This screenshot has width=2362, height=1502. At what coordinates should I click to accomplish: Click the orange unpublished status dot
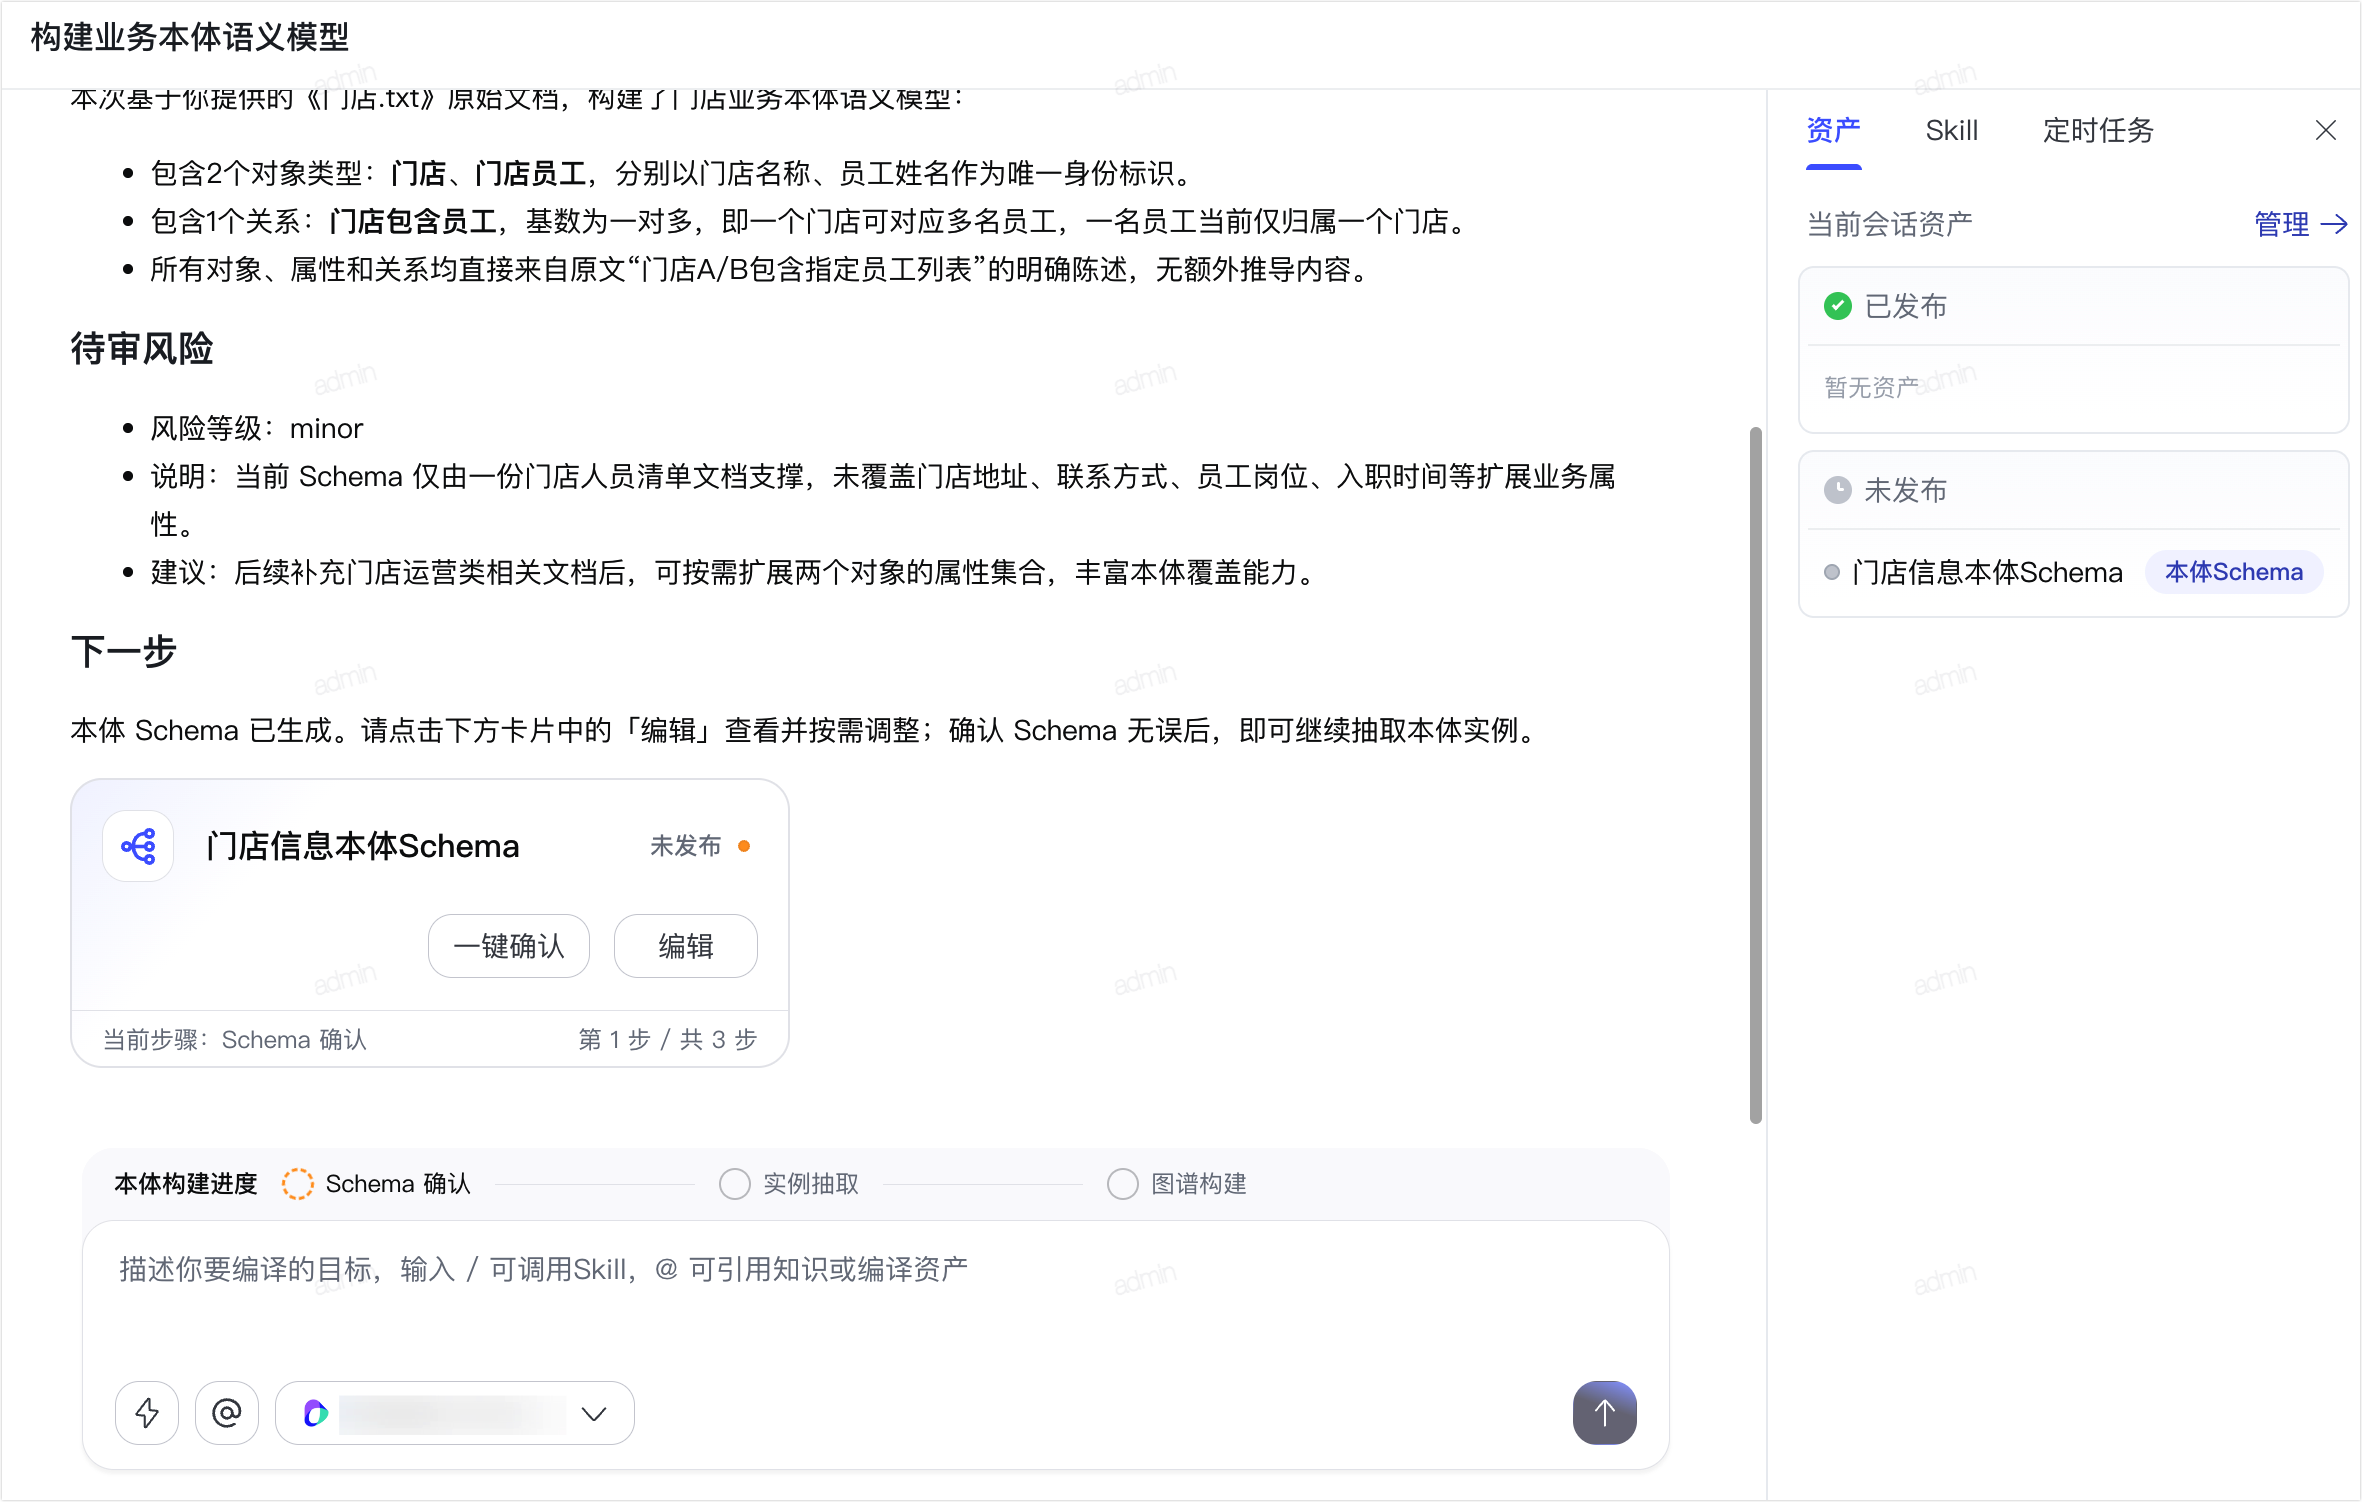click(744, 846)
